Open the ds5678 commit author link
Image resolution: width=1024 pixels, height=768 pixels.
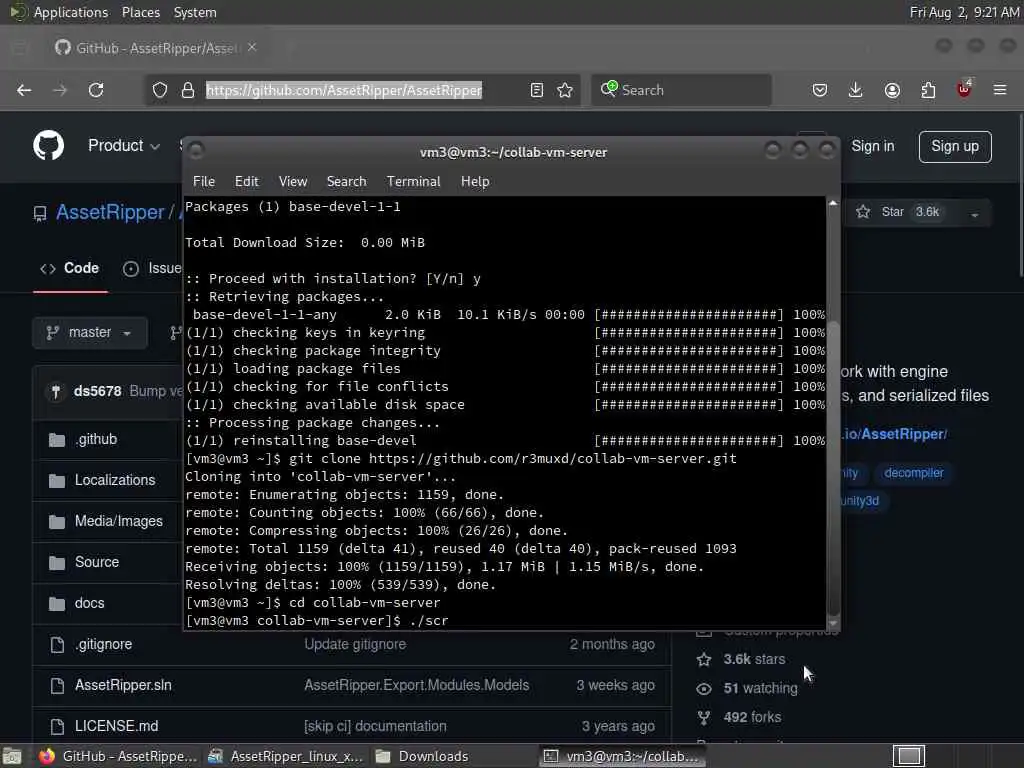pos(97,391)
